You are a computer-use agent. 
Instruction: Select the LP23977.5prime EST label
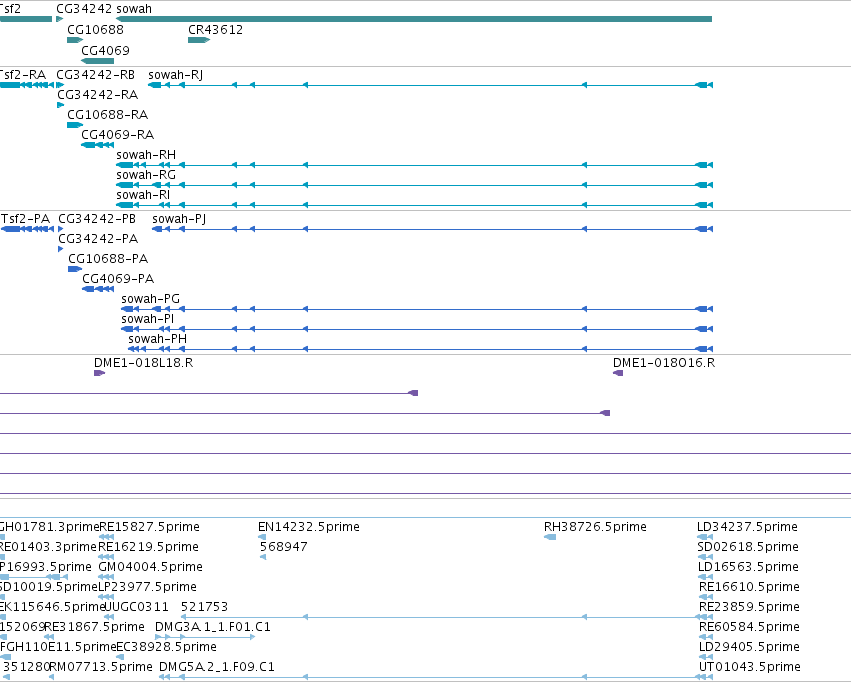(x=147, y=587)
